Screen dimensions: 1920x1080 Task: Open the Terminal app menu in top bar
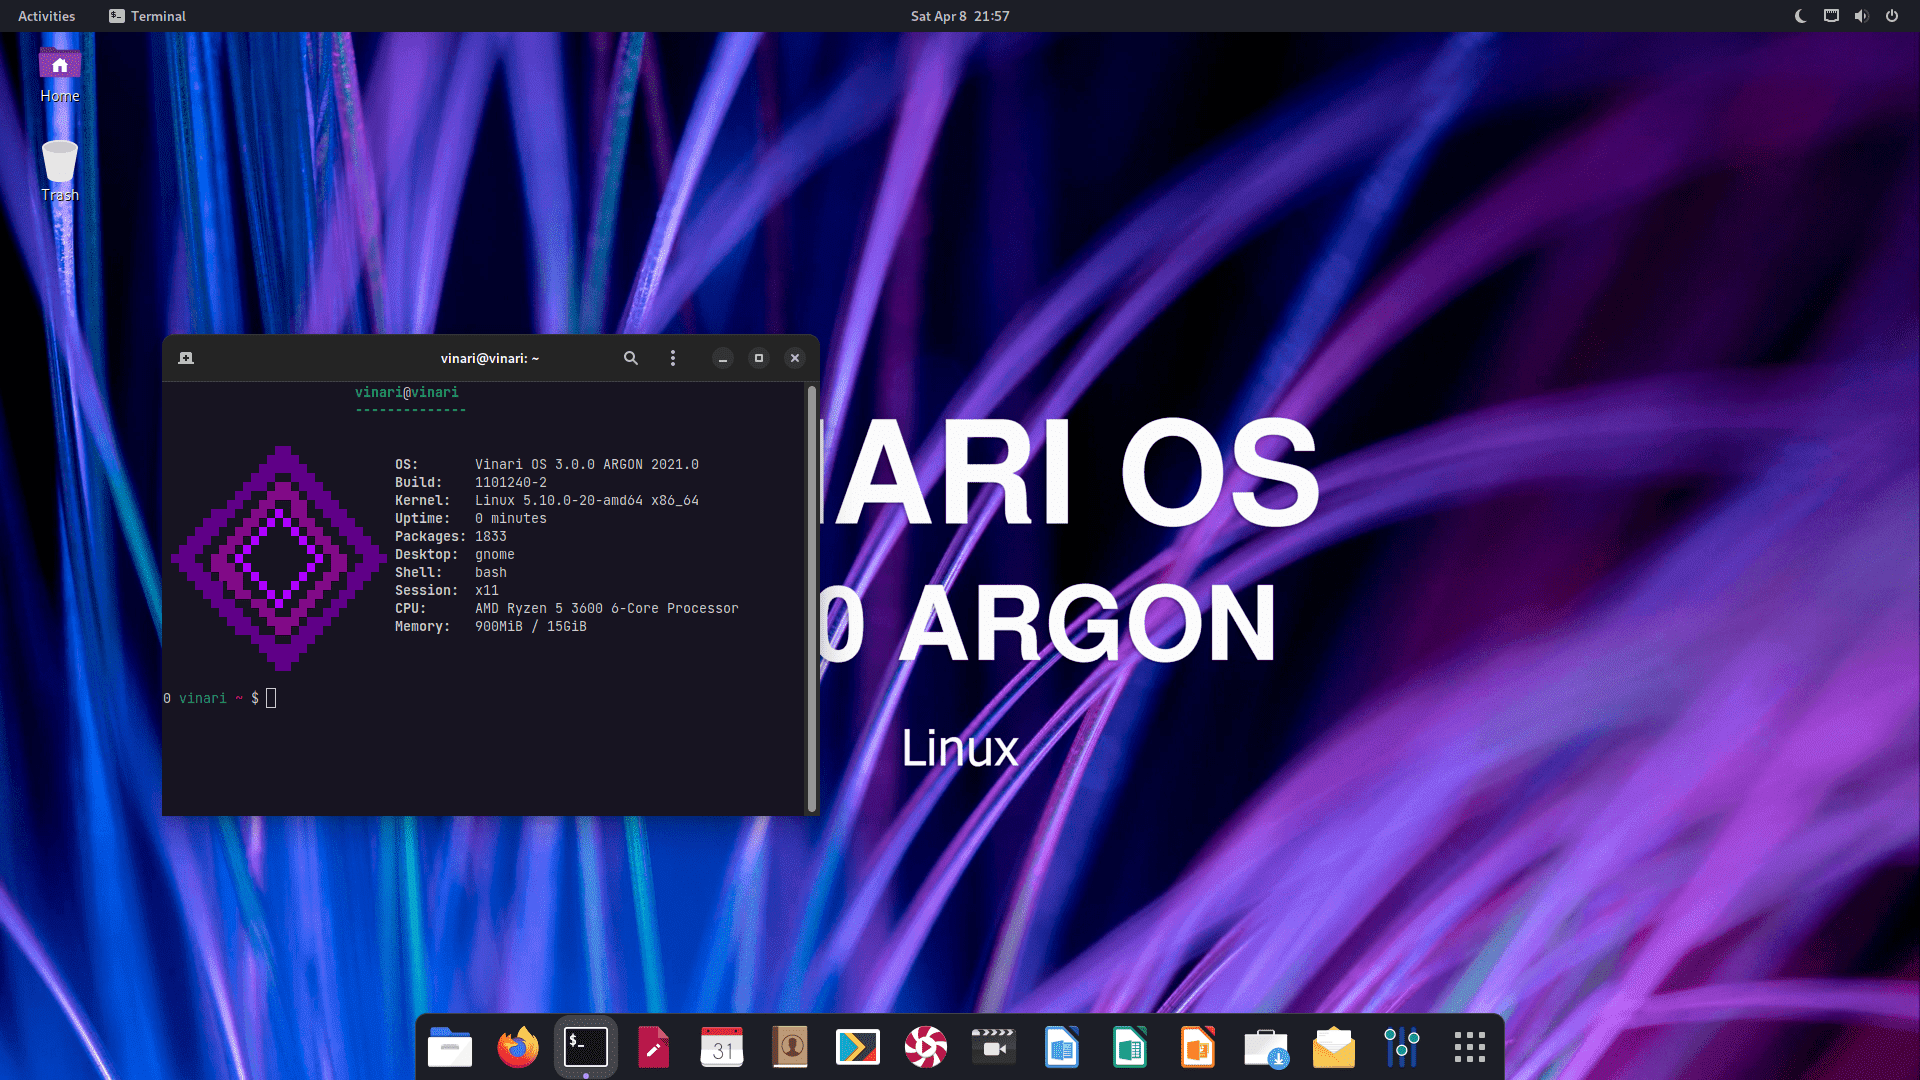[148, 16]
